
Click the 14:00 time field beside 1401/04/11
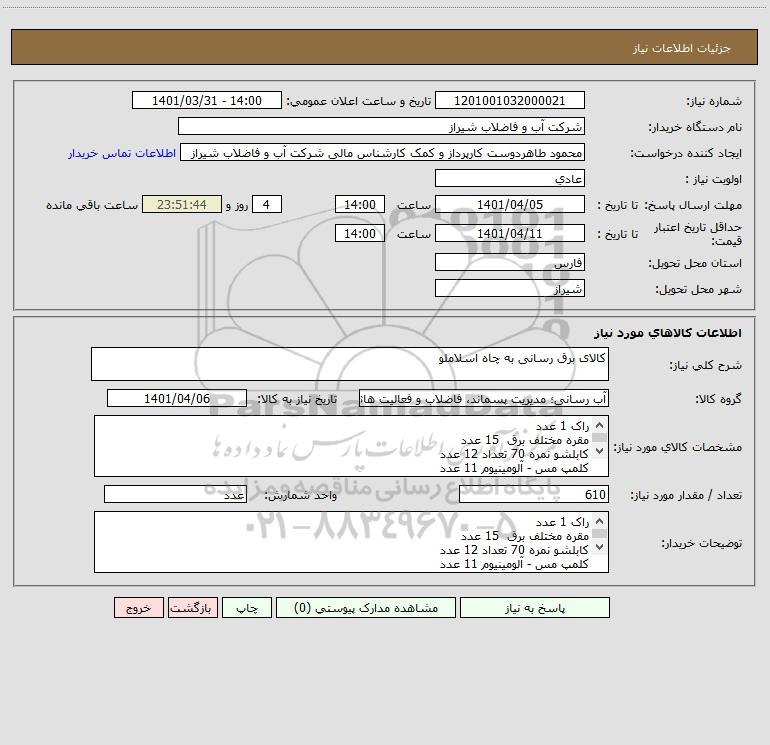359,233
